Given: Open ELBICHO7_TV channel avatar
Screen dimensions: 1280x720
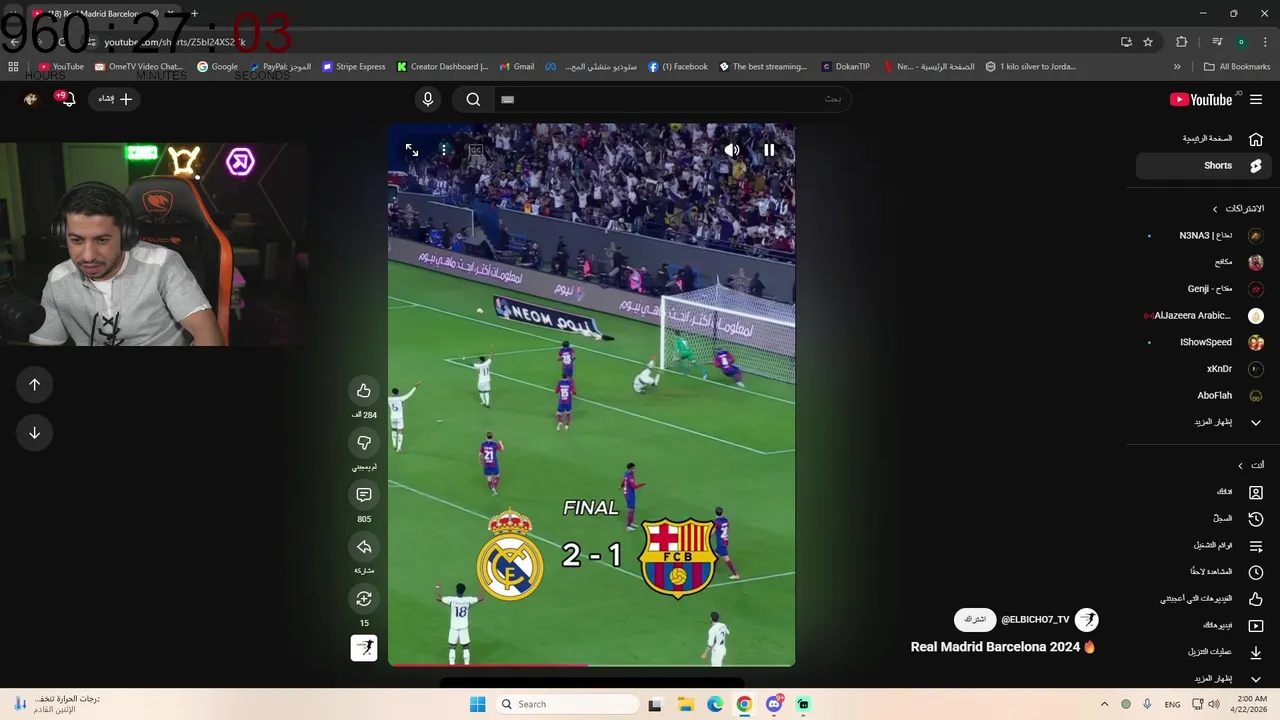Looking at the screenshot, I should click(1087, 620).
